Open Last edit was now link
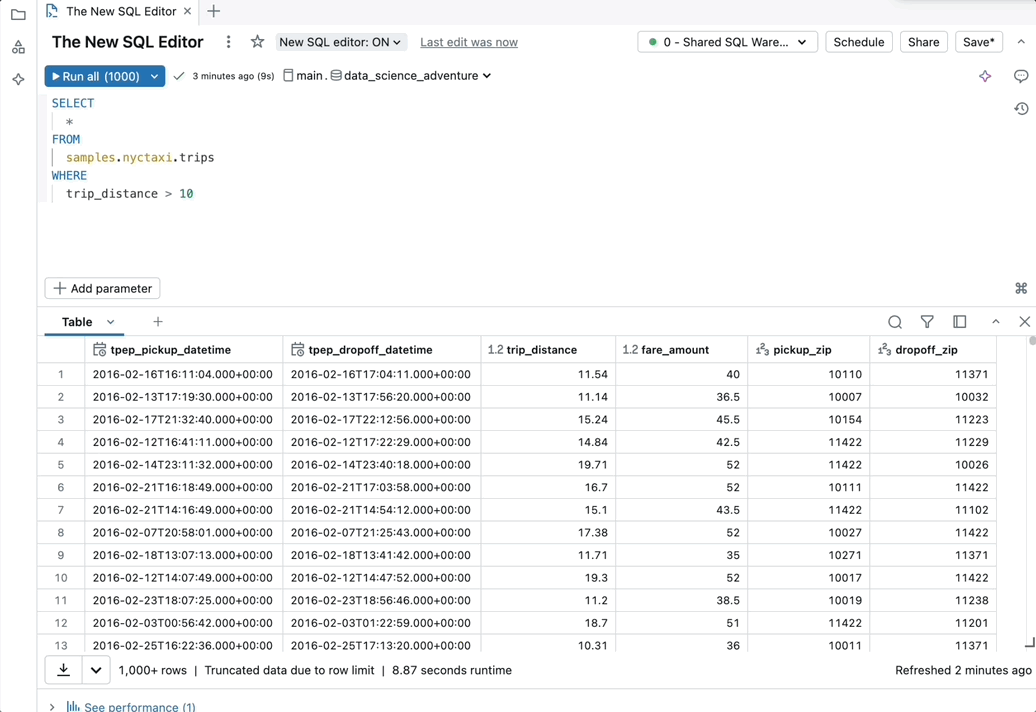Image resolution: width=1036 pixels, height=712 pixels. pyautogui.click(x=469, y=42)
